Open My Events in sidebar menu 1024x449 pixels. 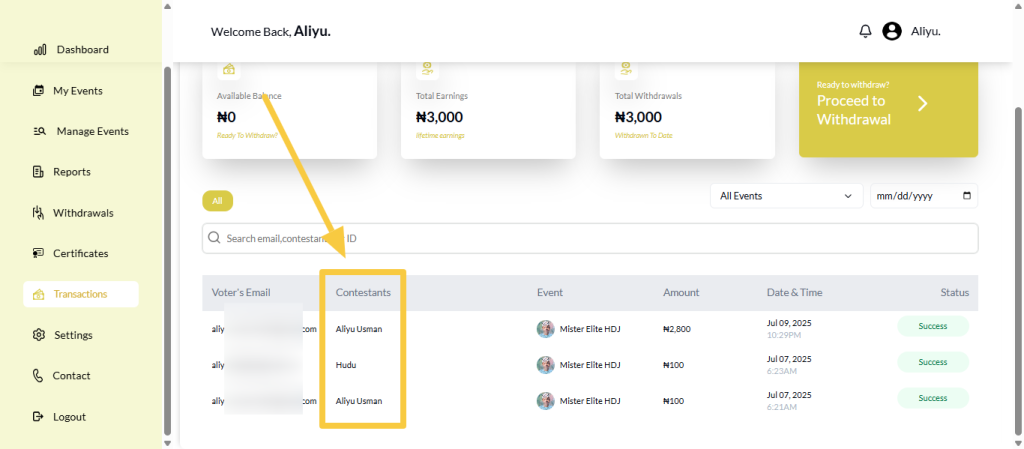[77, 91]
